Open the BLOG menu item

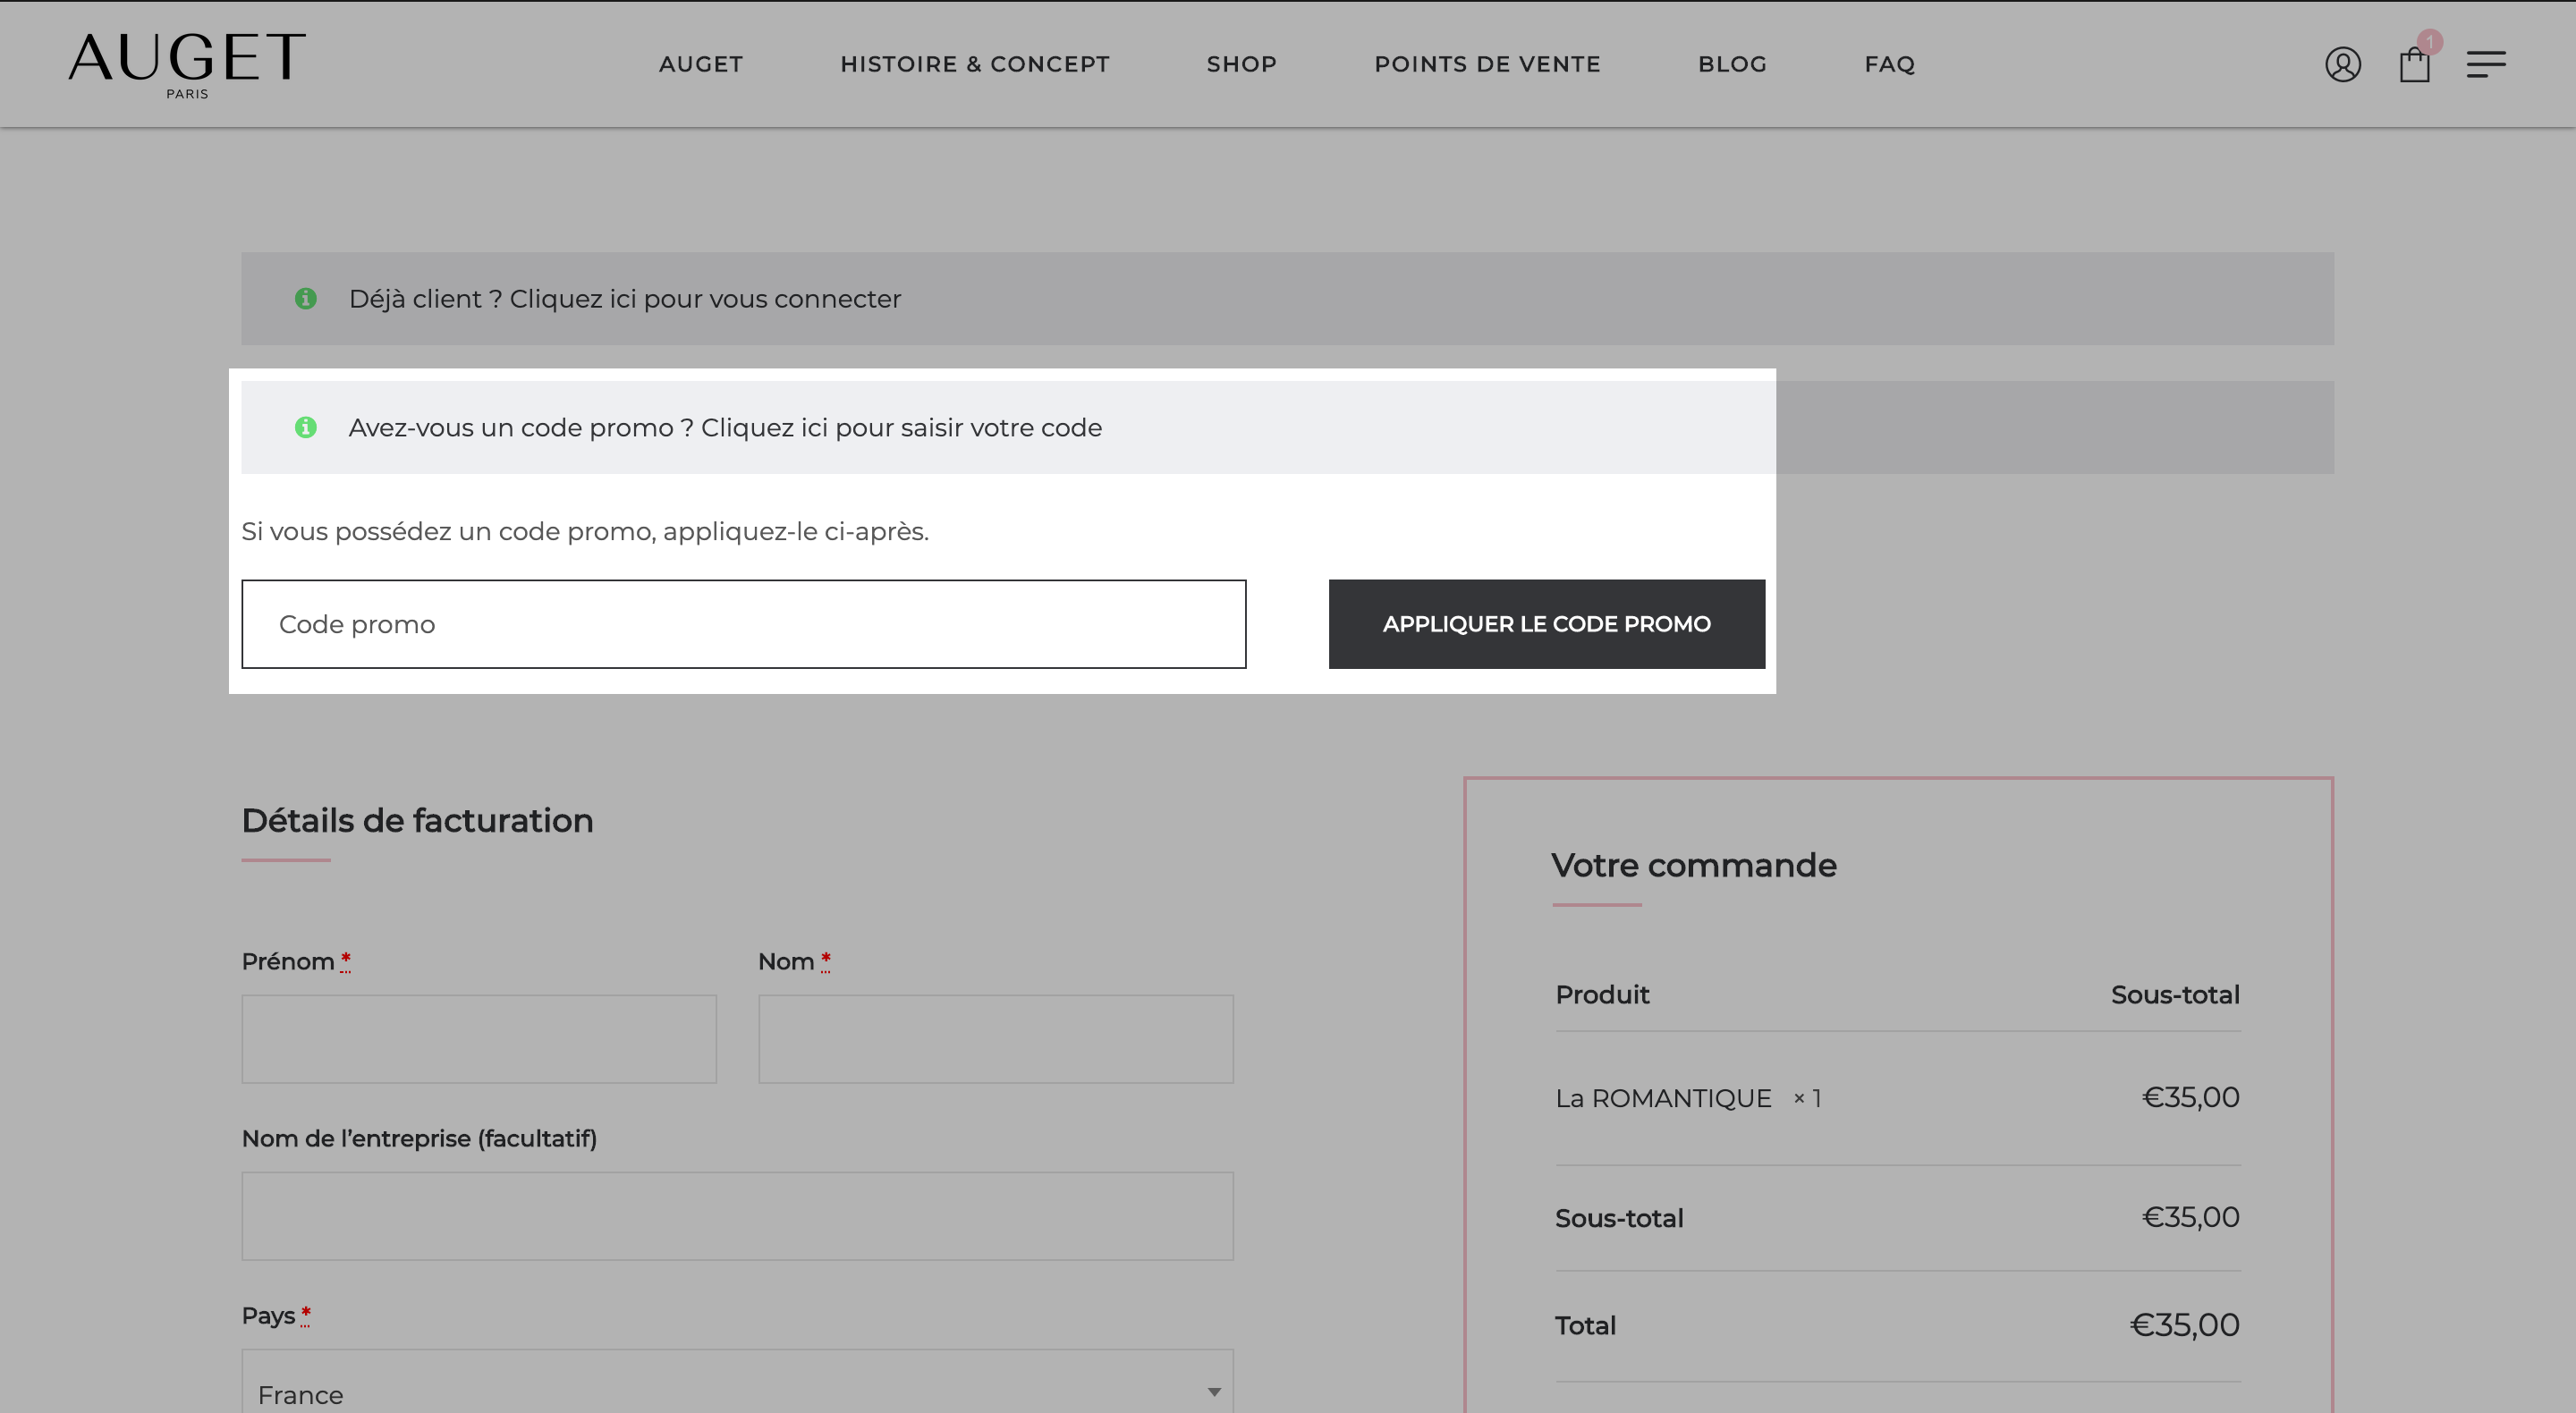(x=1732, y=65)
